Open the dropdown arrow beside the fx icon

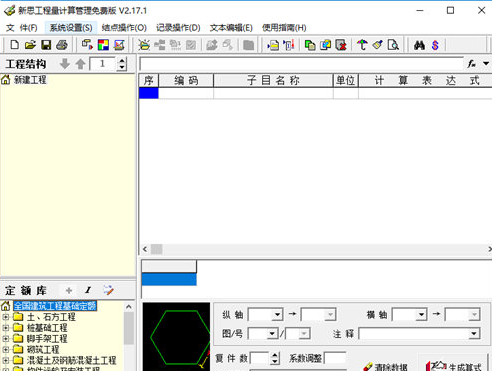pyautogui.click(x=486, y=63)
